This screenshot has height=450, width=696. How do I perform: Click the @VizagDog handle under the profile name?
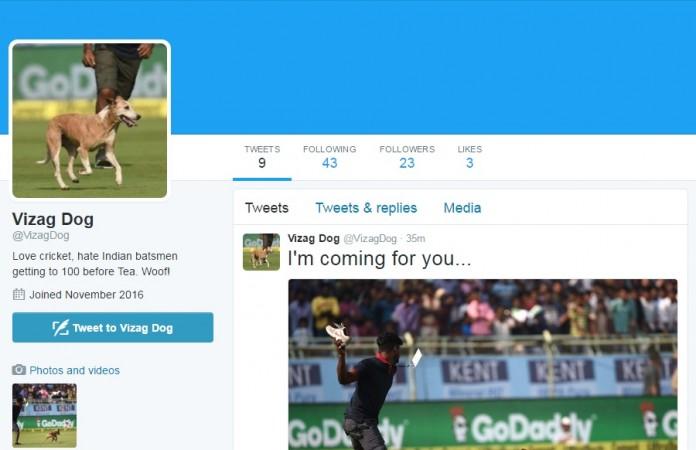click(x=41, y=235)
